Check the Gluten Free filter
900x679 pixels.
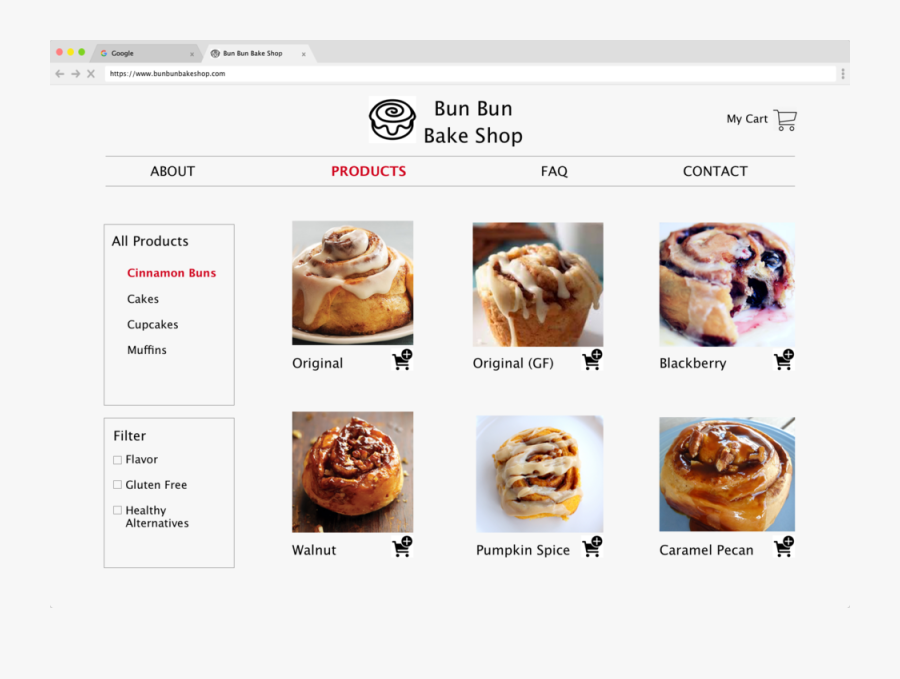(117, 485)
